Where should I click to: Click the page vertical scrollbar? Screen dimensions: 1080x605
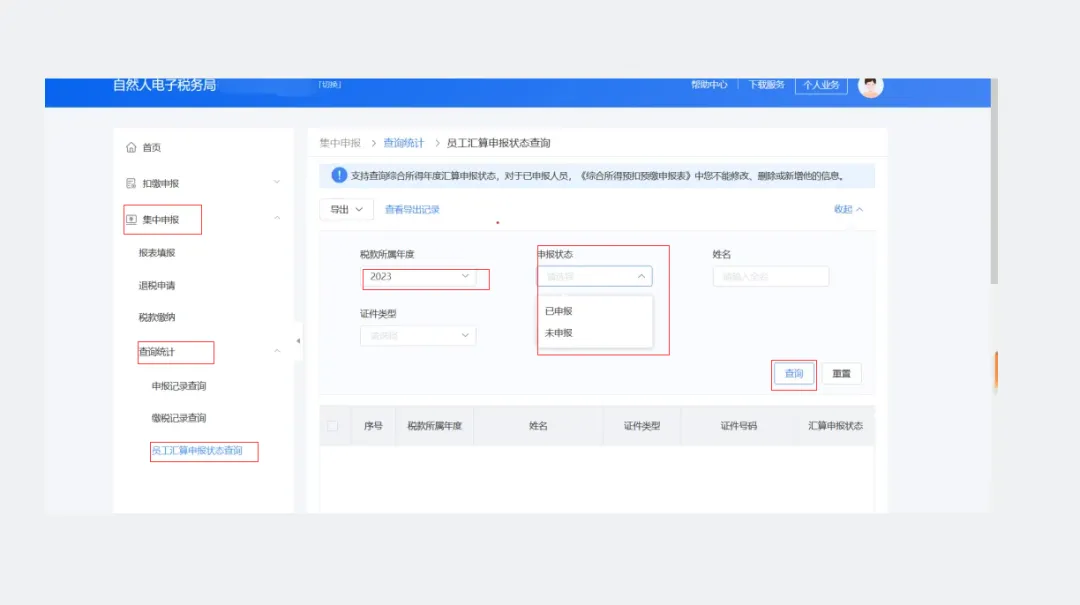point(994,181)
